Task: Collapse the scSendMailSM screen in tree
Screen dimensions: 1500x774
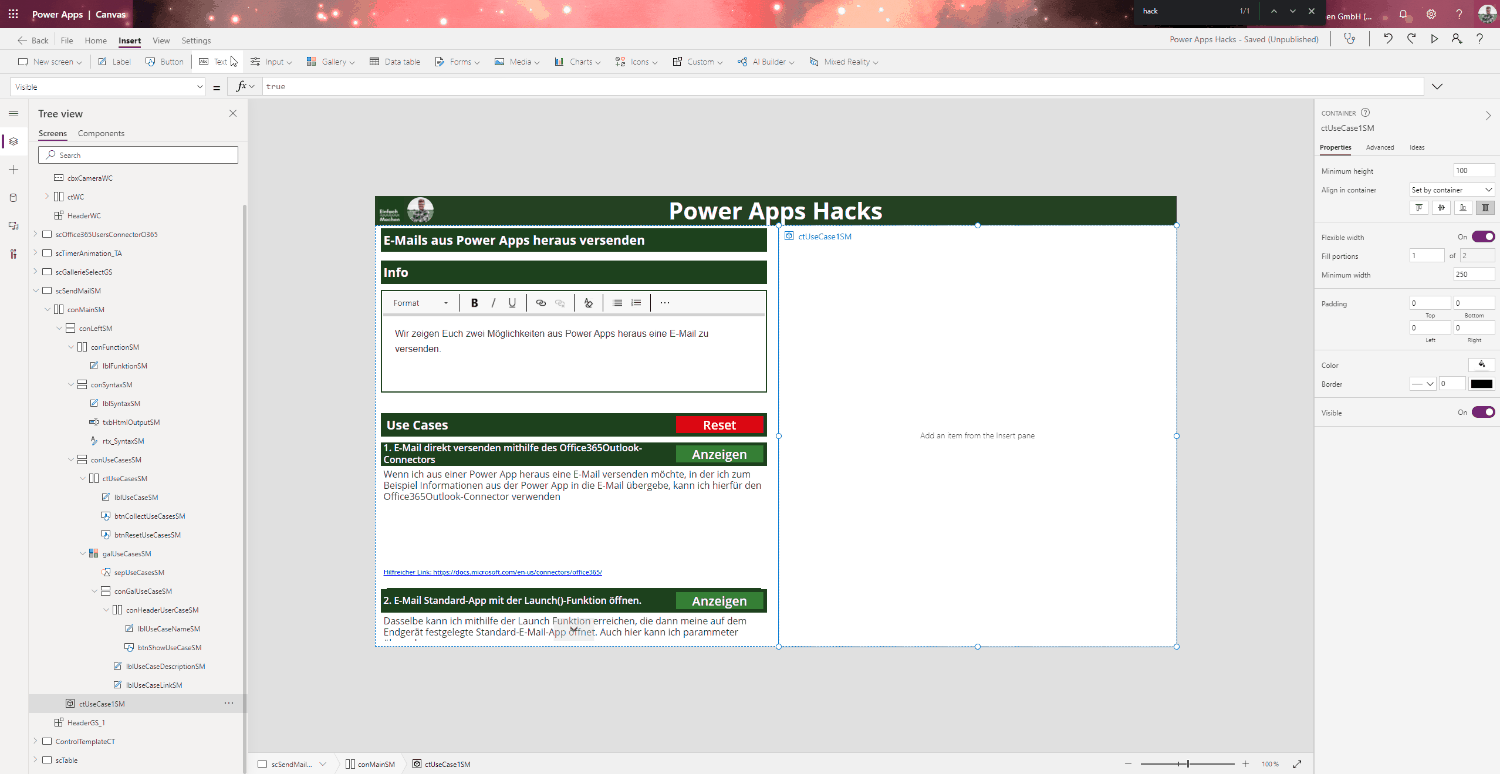Action: point(35,291)
